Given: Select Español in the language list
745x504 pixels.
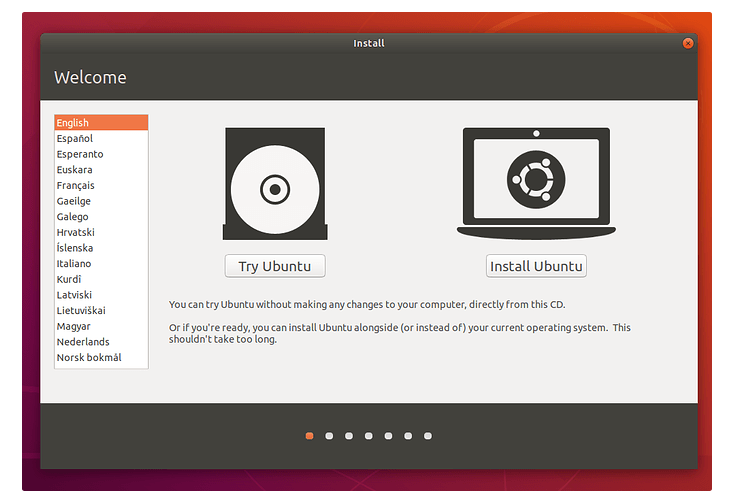Looking at the screenshot, I should click(101, 138).
